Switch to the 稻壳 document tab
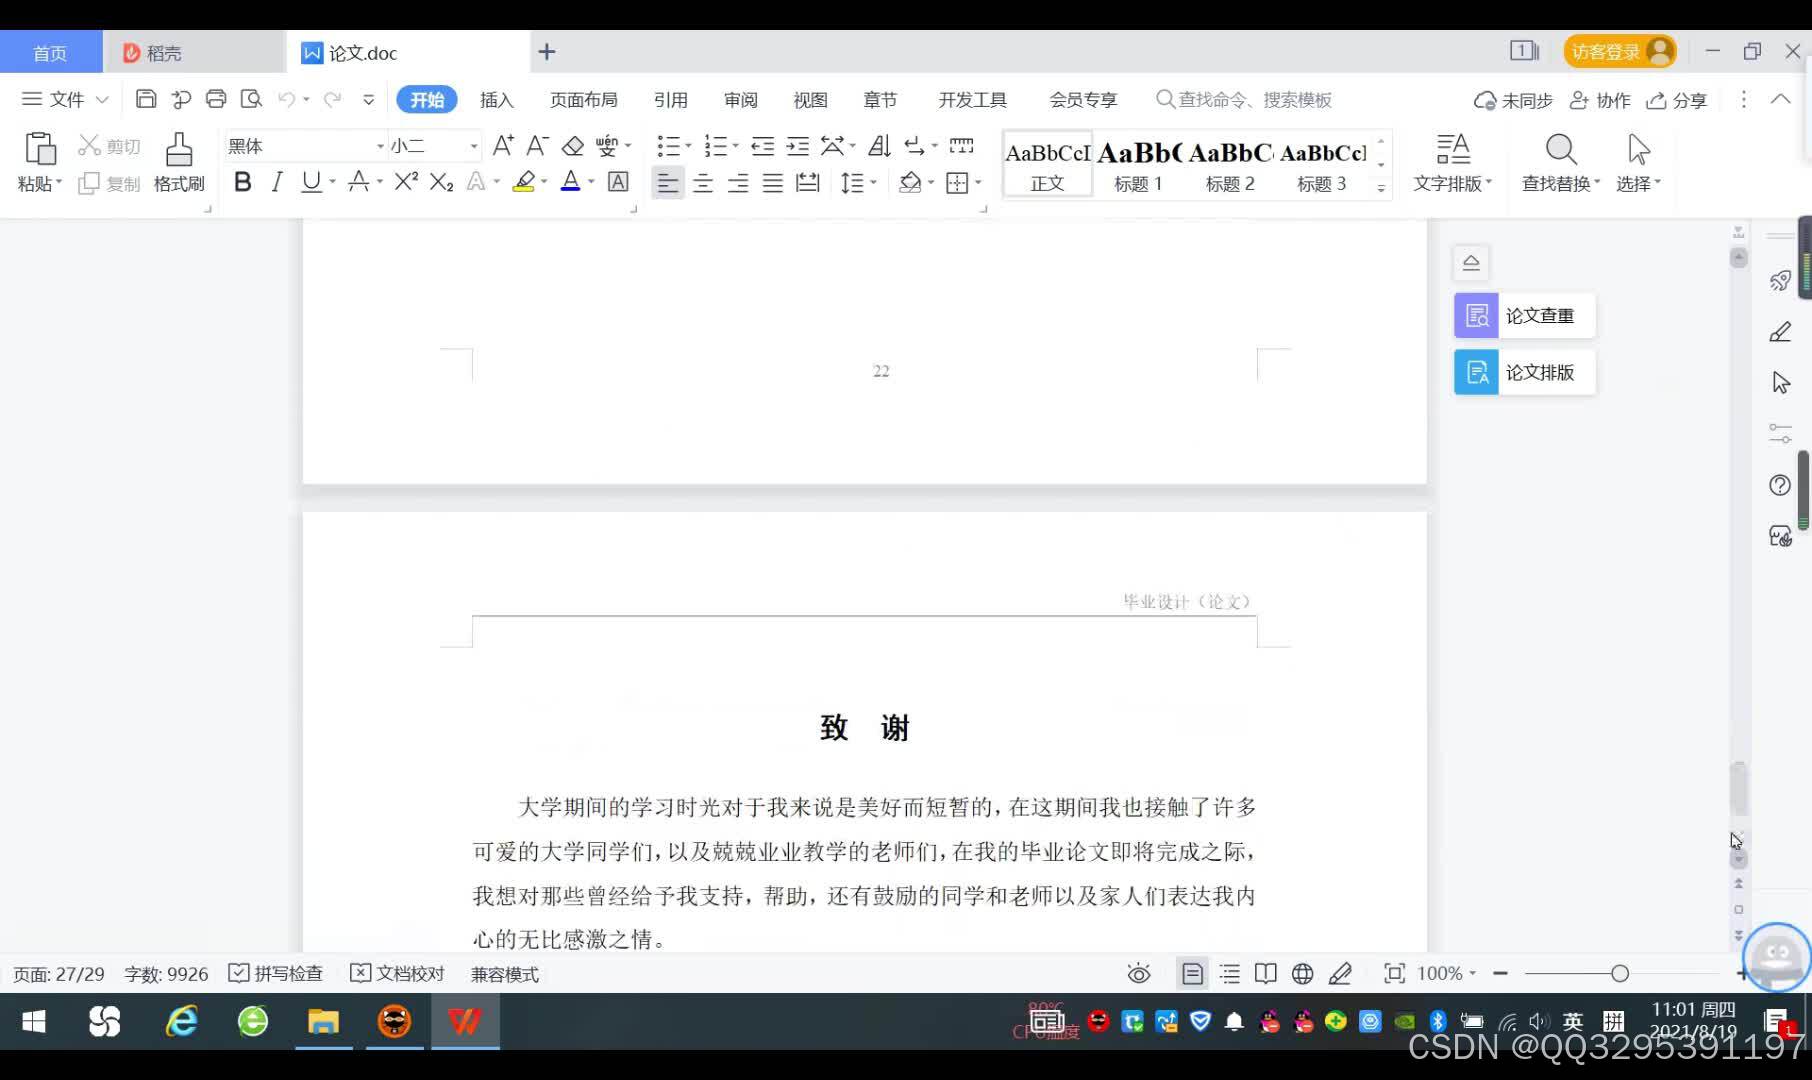 point(194,52)
